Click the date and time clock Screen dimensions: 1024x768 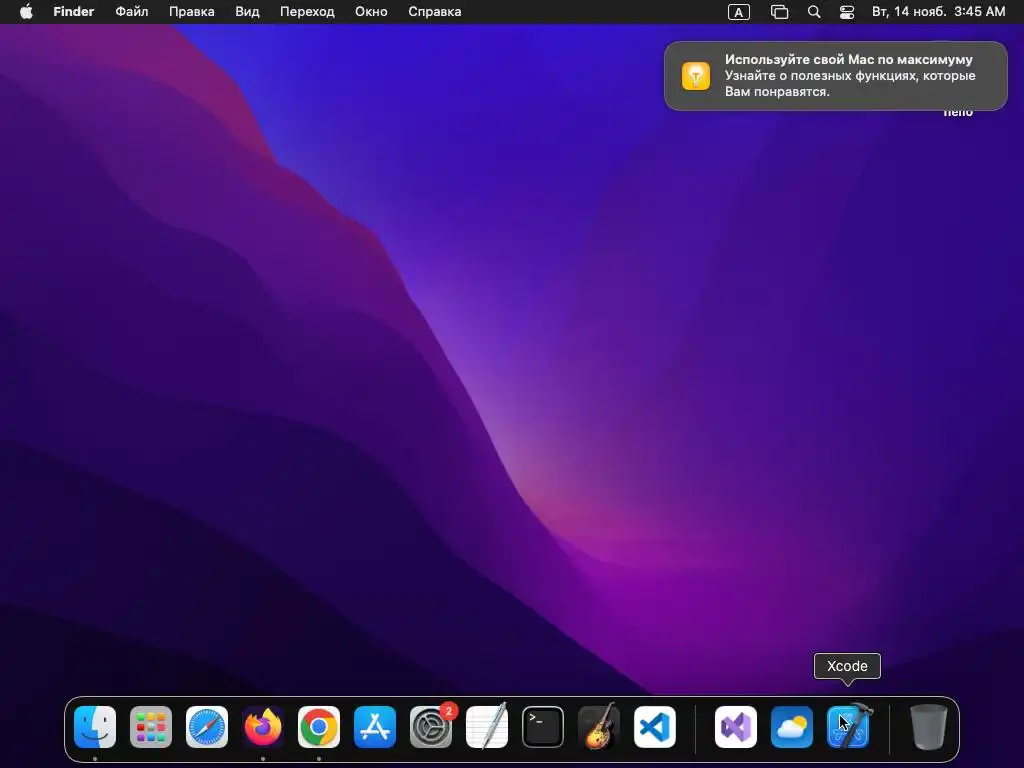938,12
